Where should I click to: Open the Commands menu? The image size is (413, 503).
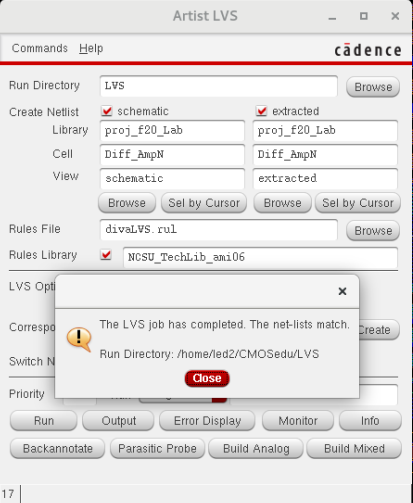click(x=40, y=48)
